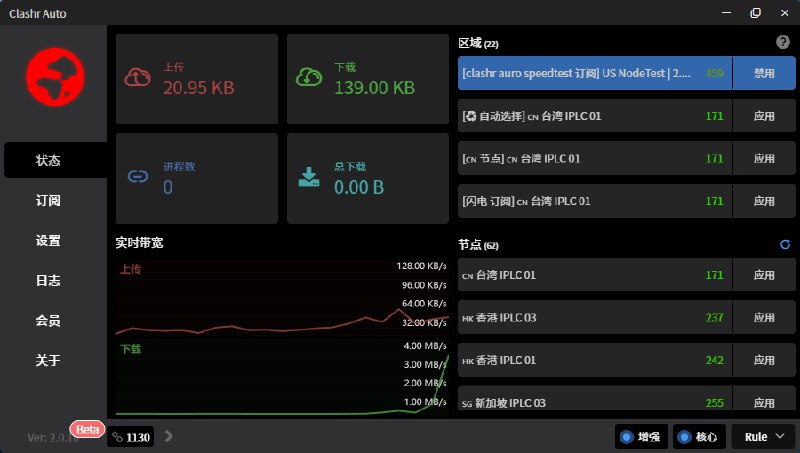Screen dimensions: 800x453
Task: Click the port 1130 link badge
Action: [131, 437]
